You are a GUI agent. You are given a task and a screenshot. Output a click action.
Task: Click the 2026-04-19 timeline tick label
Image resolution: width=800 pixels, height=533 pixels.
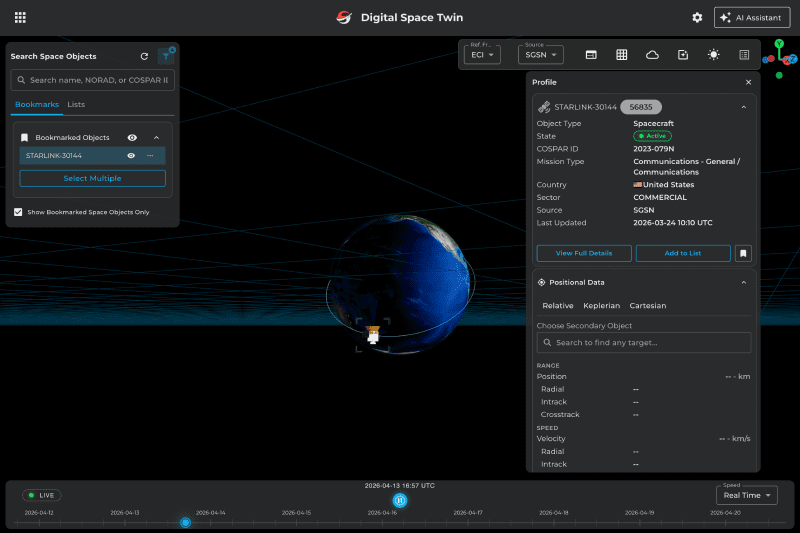point(639,513)
